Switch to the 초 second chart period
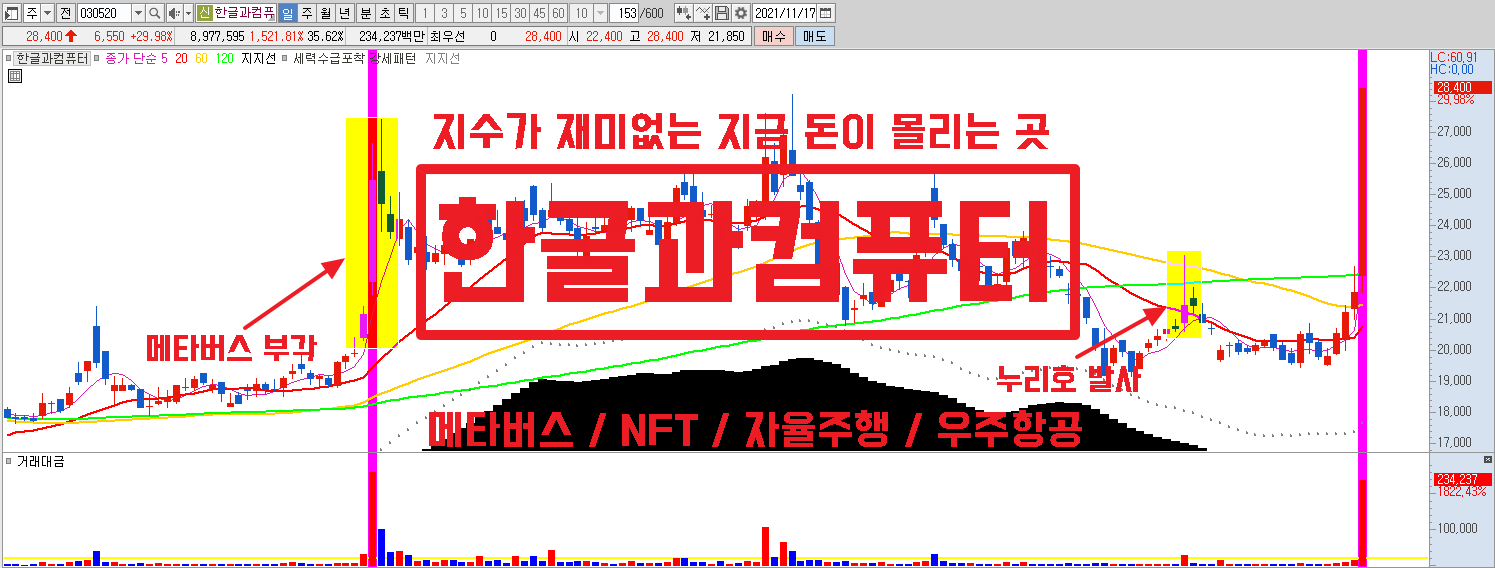Screen dimensions: 1495x568 click(x=384, y=13)
